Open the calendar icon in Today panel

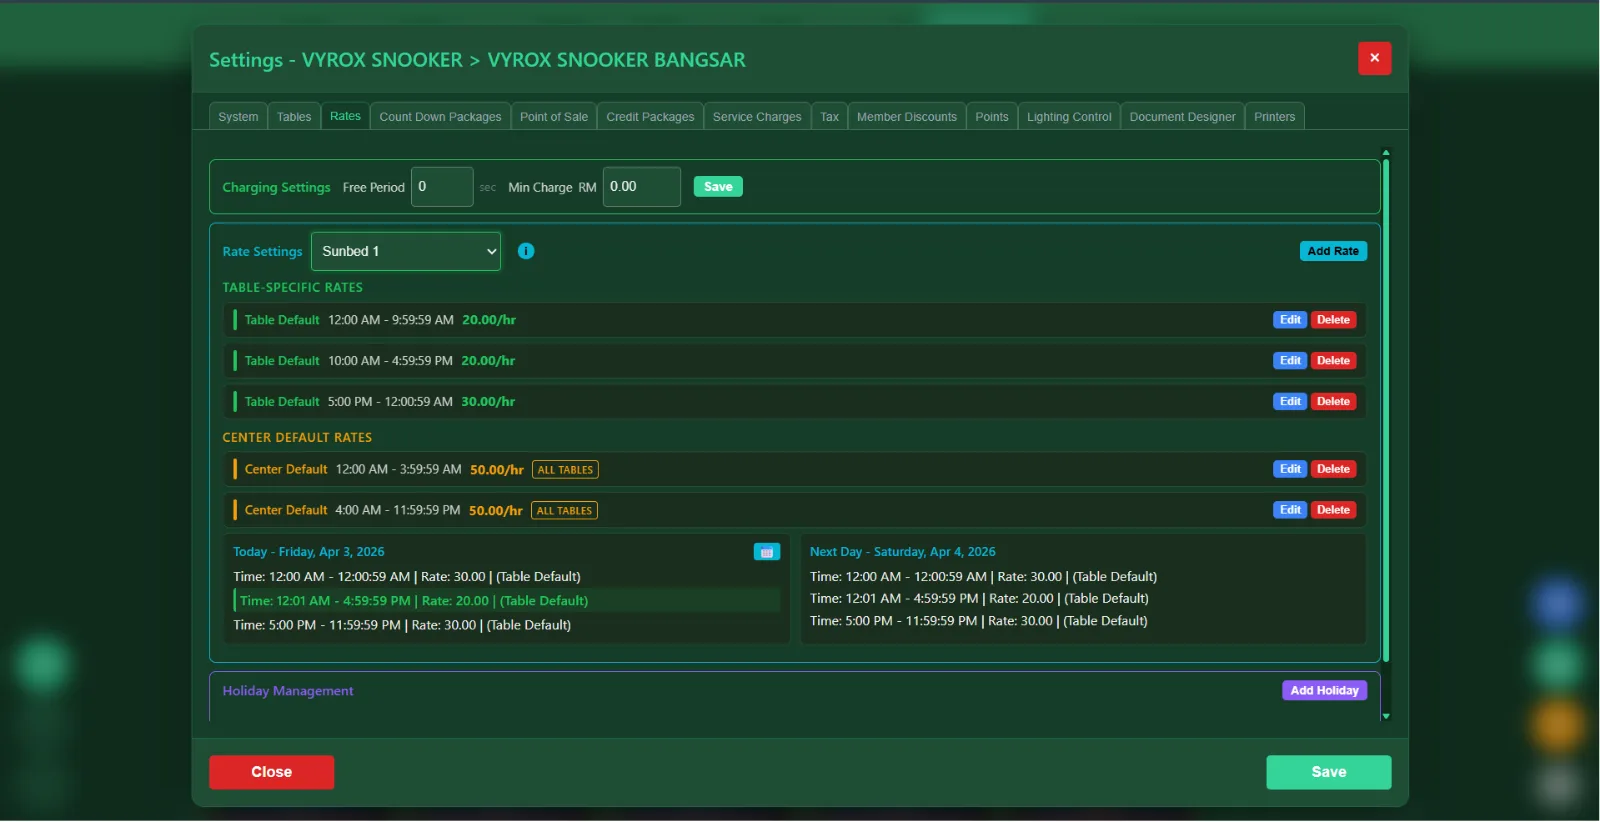tap(767, 552)
